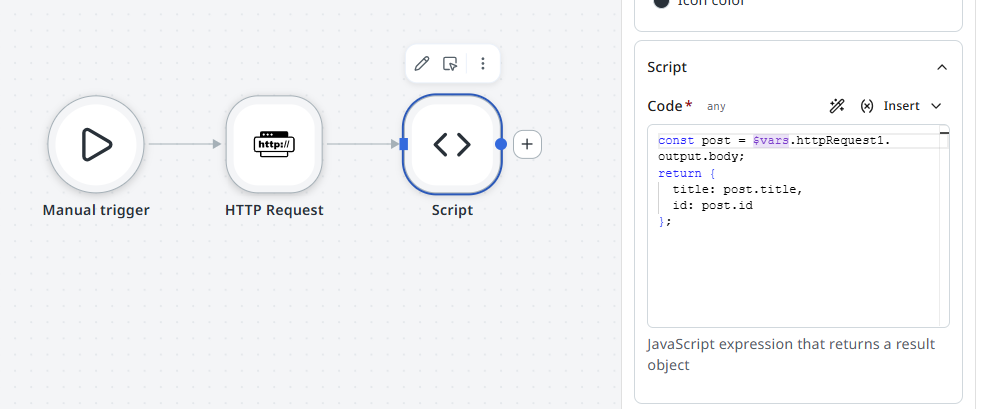Click the Manual trigger label

coord(96,210)
